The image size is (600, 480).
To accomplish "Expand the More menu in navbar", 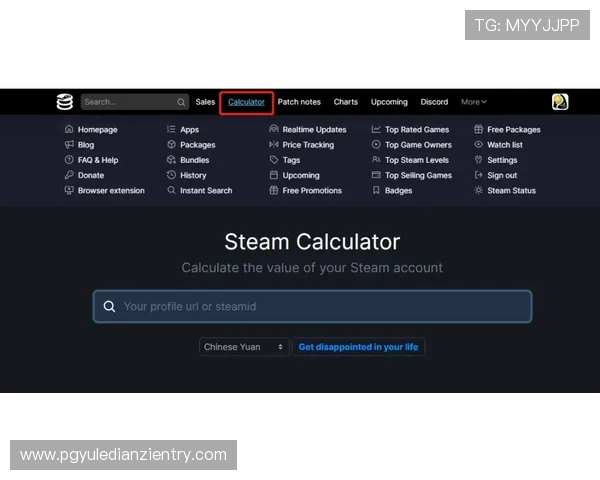I will point(474,102).
